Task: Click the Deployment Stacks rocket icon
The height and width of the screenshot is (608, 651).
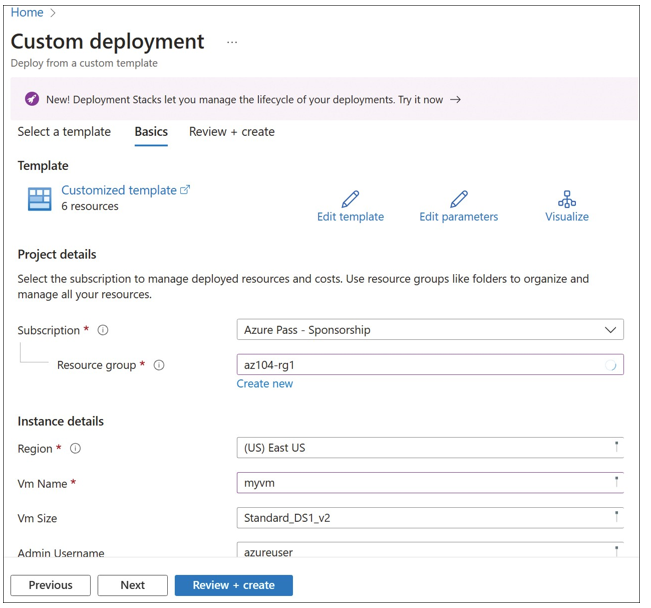Action: coord(32,99)
